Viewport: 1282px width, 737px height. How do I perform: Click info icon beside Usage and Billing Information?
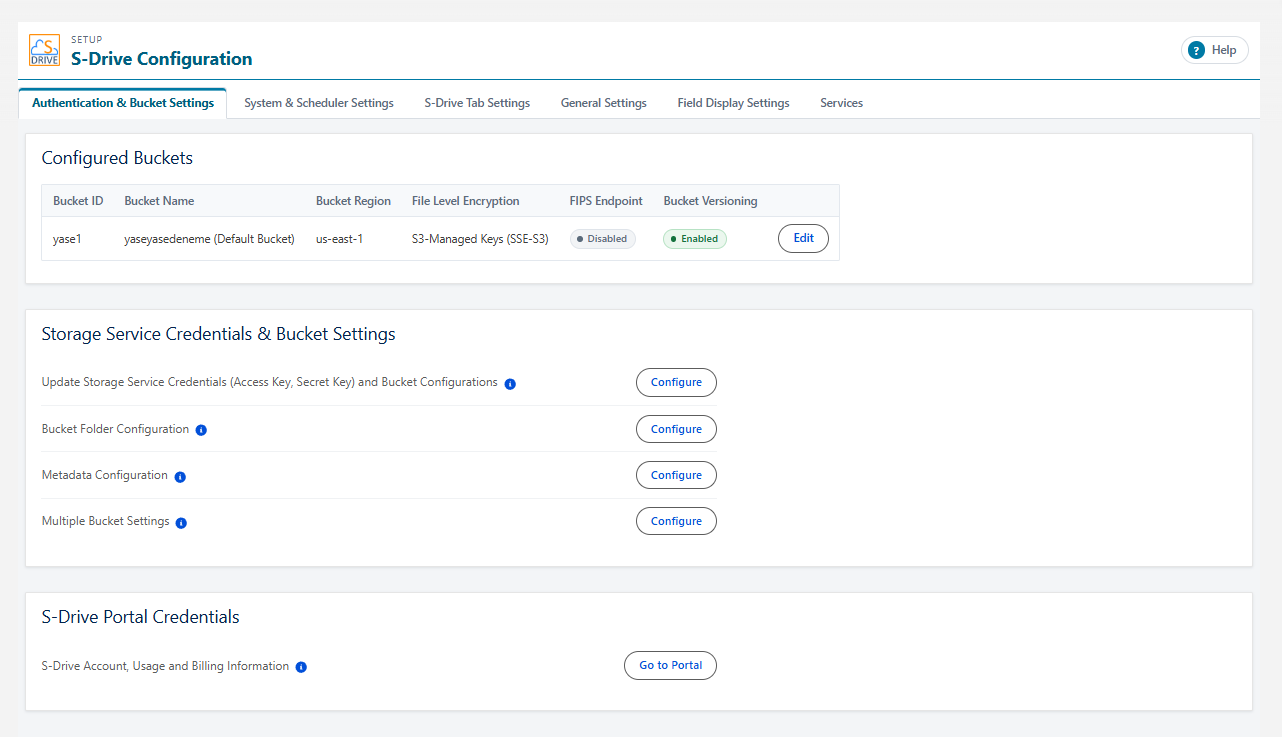coord(301,667)
